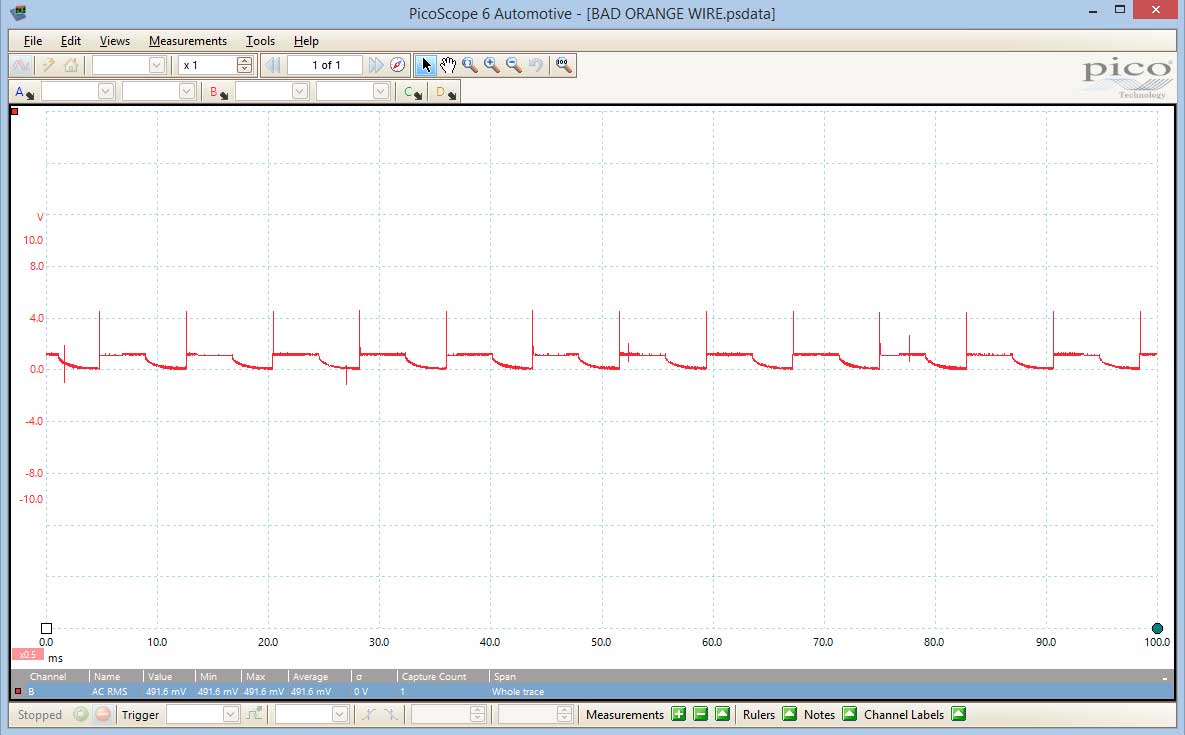This screenshot has width=1185, height=735.
Task: Select the zoom out tool
Action: tap(514, 65)
